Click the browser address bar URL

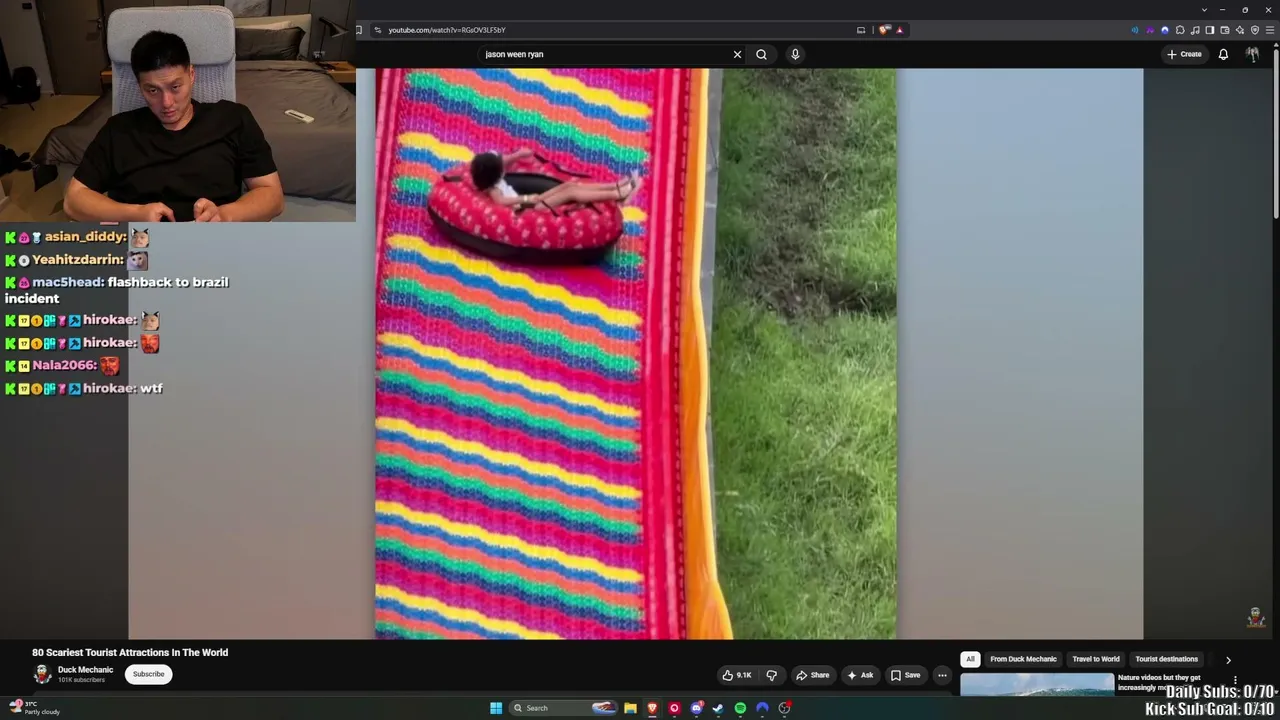446,30
